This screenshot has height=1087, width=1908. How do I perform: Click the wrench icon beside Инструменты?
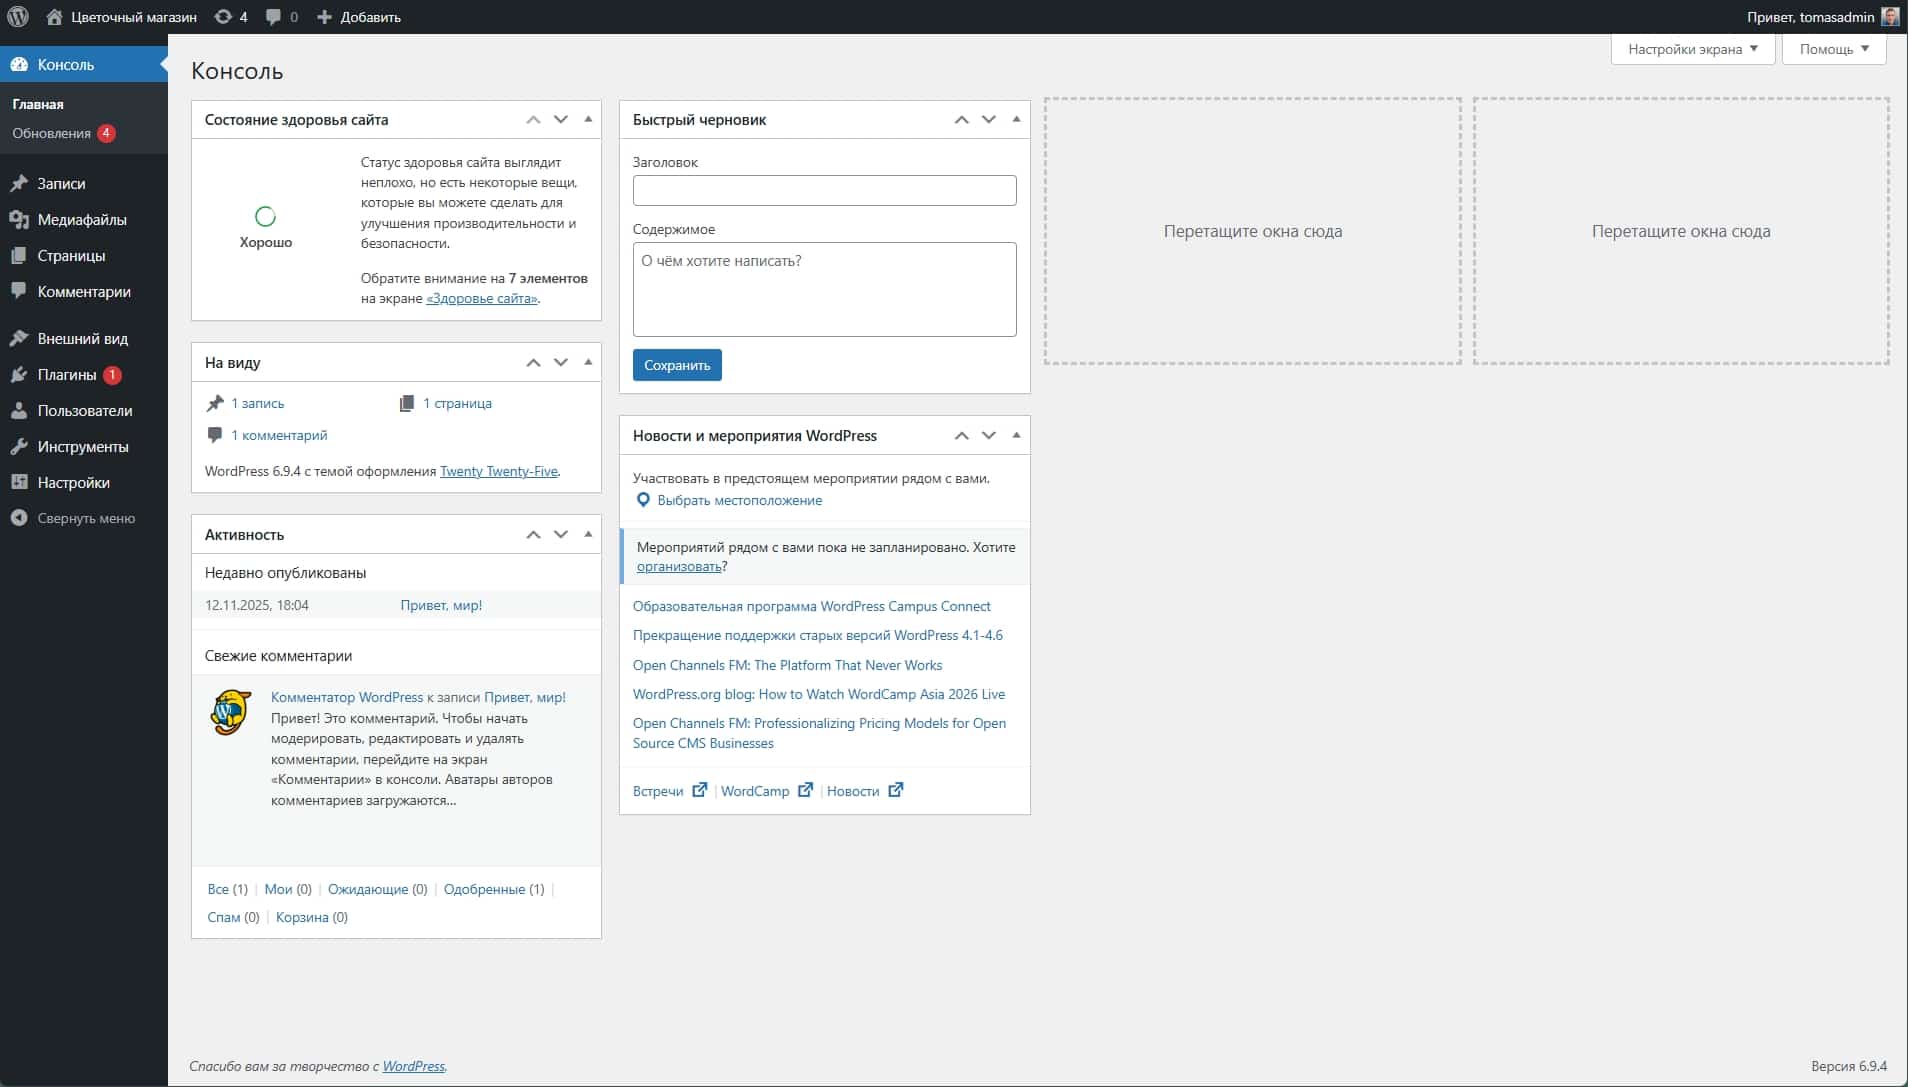(19, 447)
